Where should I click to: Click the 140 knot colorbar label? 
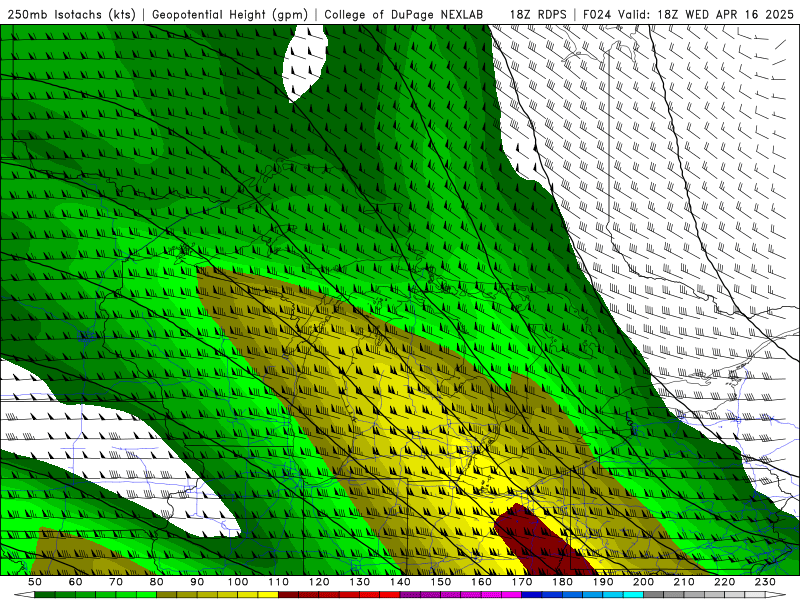[400, 582]
